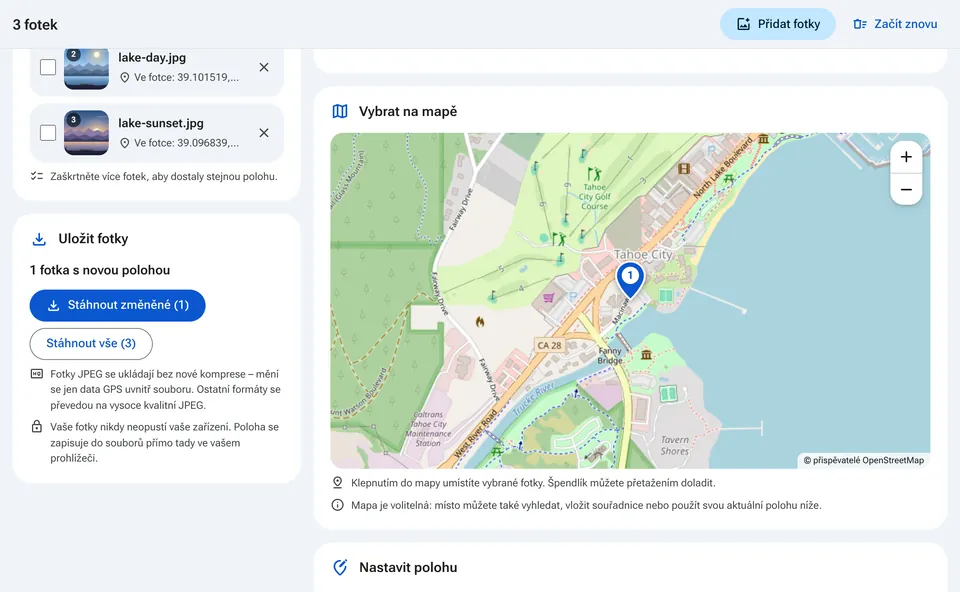Tick the lake-sunset.jpg checkbox

[48, 133]
